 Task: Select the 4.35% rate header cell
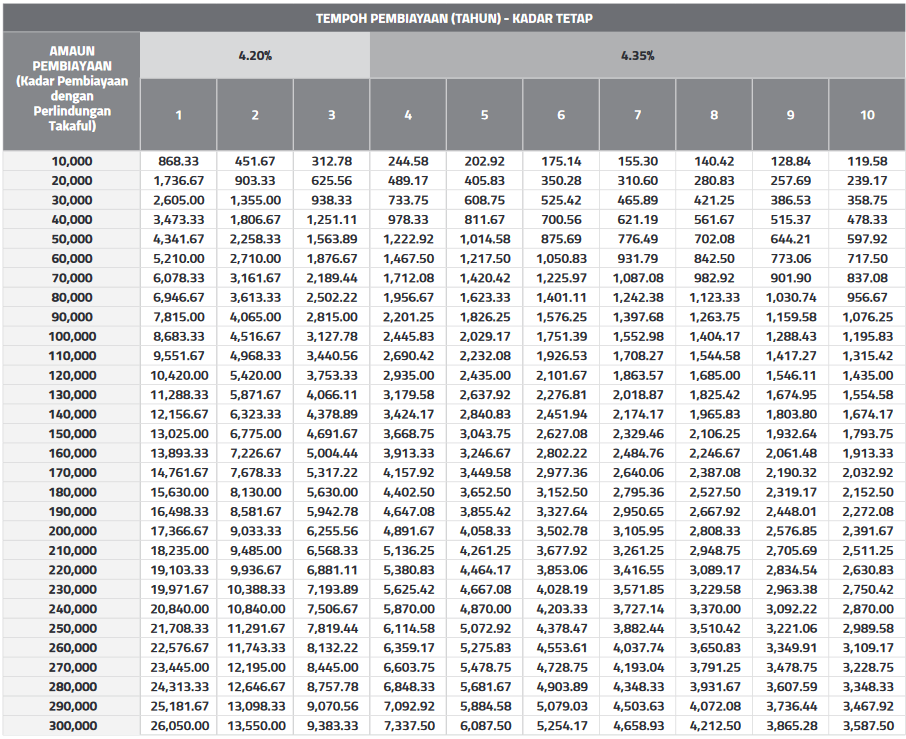[637, 56]
